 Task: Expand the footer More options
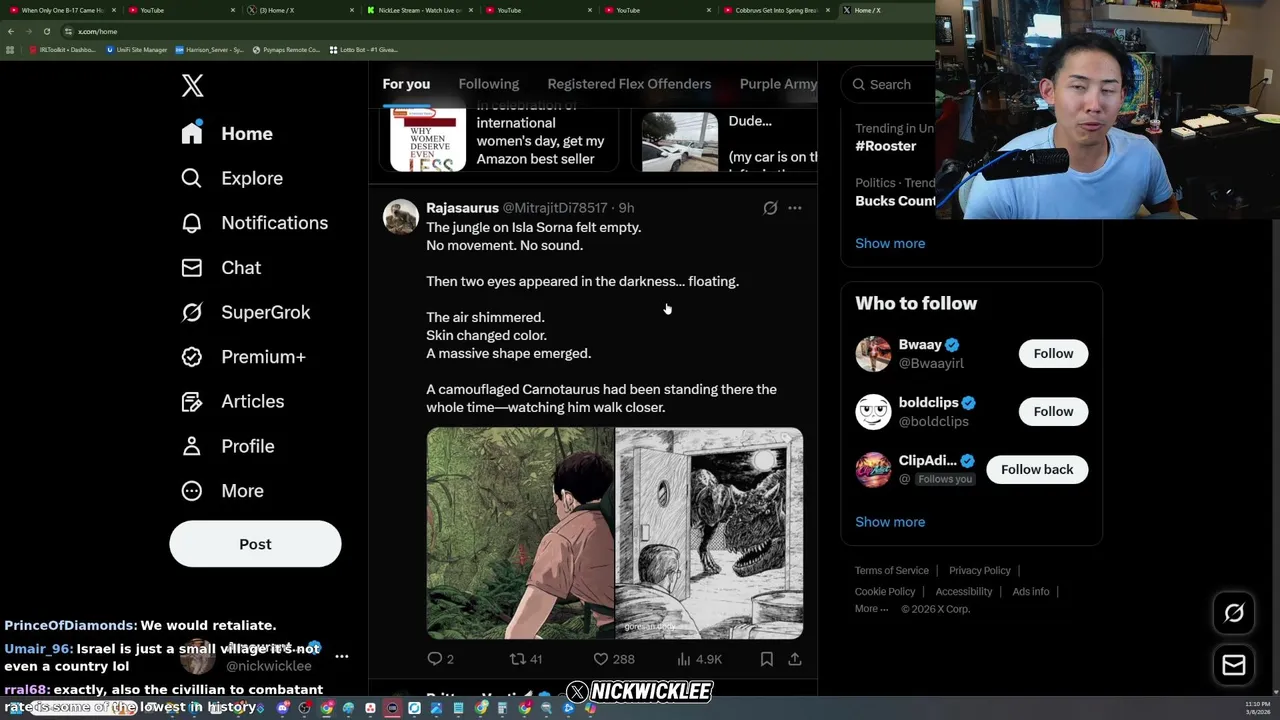tap(871, 609)
